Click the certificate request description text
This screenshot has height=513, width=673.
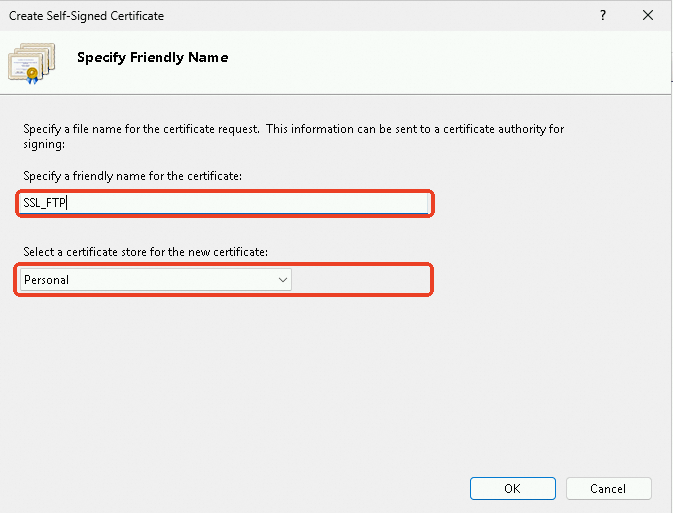tap(294, 136)
